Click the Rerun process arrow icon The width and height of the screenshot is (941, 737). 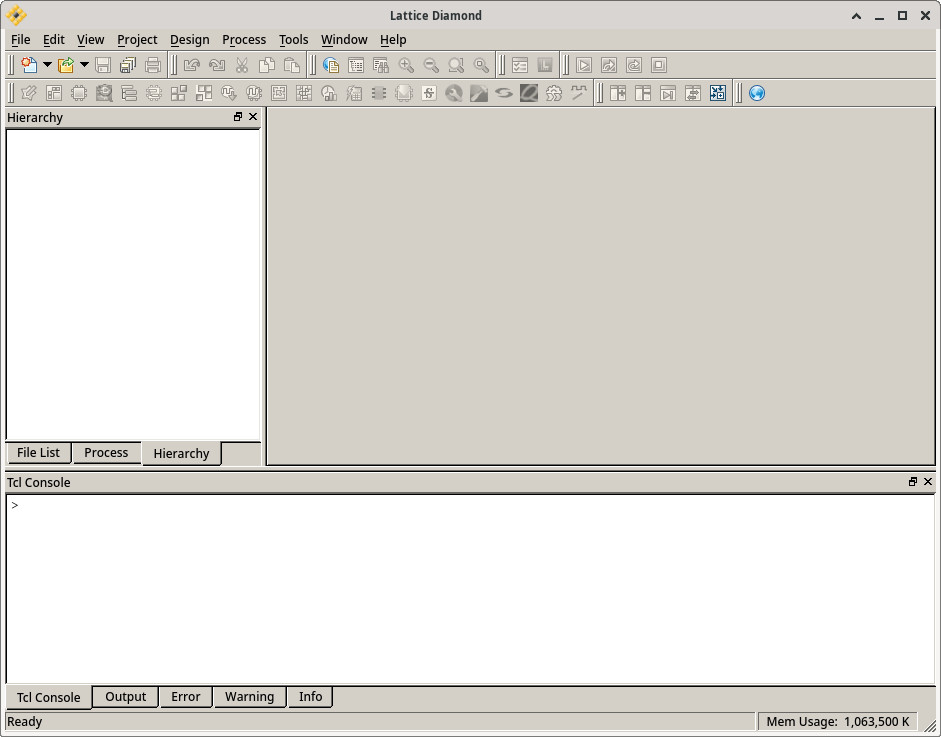609,65
